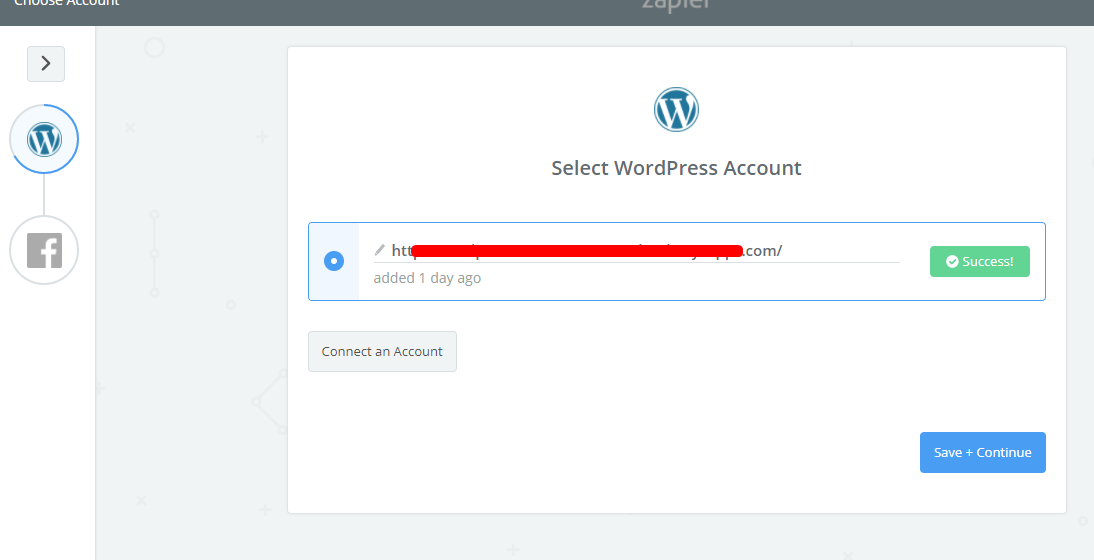Click the Select WordPress Account heading
The image size is (1094, 560).
[676, 168]
